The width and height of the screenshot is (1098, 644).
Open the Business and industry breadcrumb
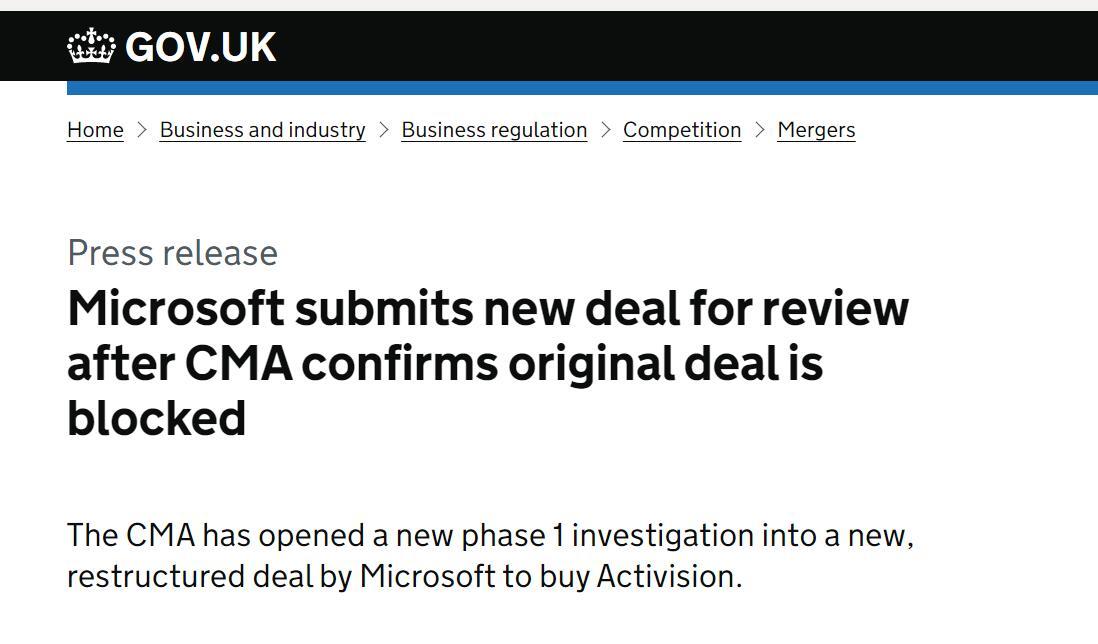(263, 130)
